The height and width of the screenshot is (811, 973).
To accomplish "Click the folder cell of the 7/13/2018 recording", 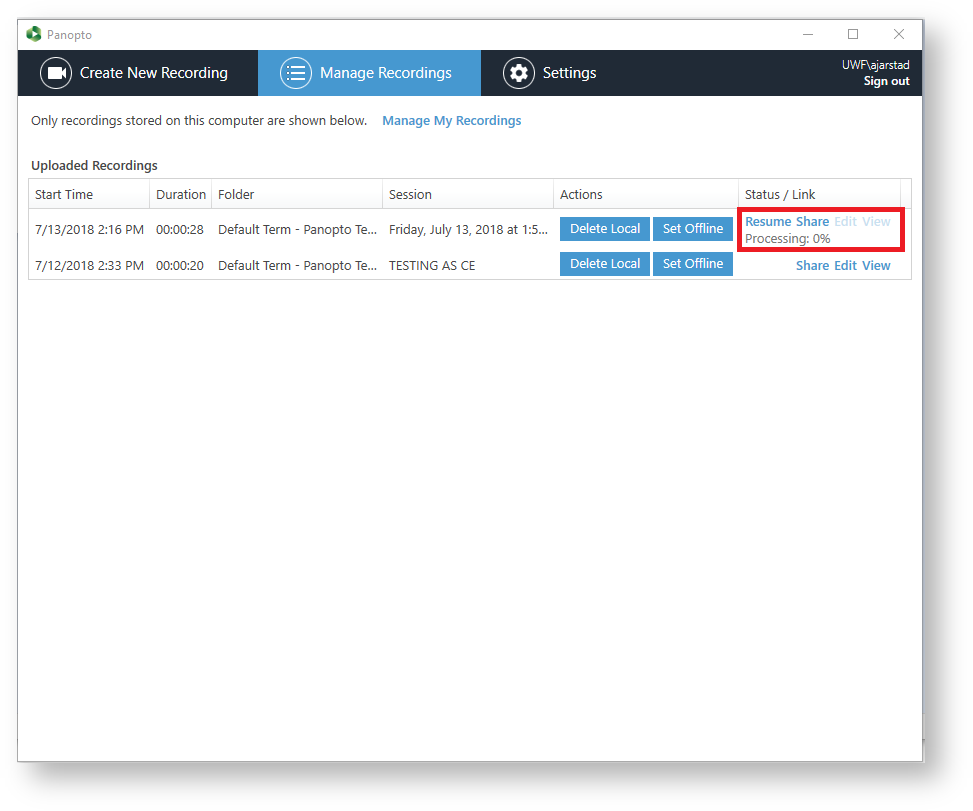I will point(297,230).
